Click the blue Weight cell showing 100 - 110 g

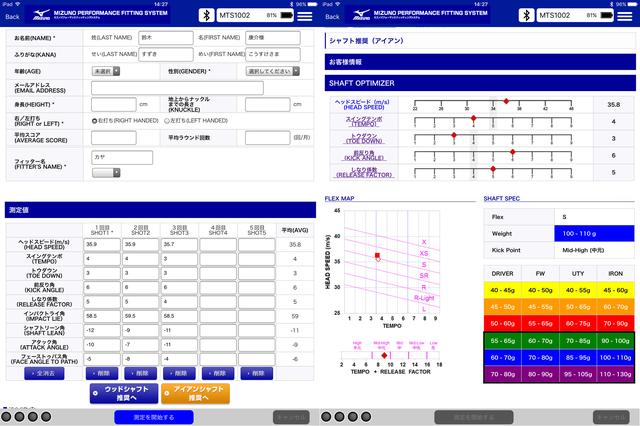point(594,234)
